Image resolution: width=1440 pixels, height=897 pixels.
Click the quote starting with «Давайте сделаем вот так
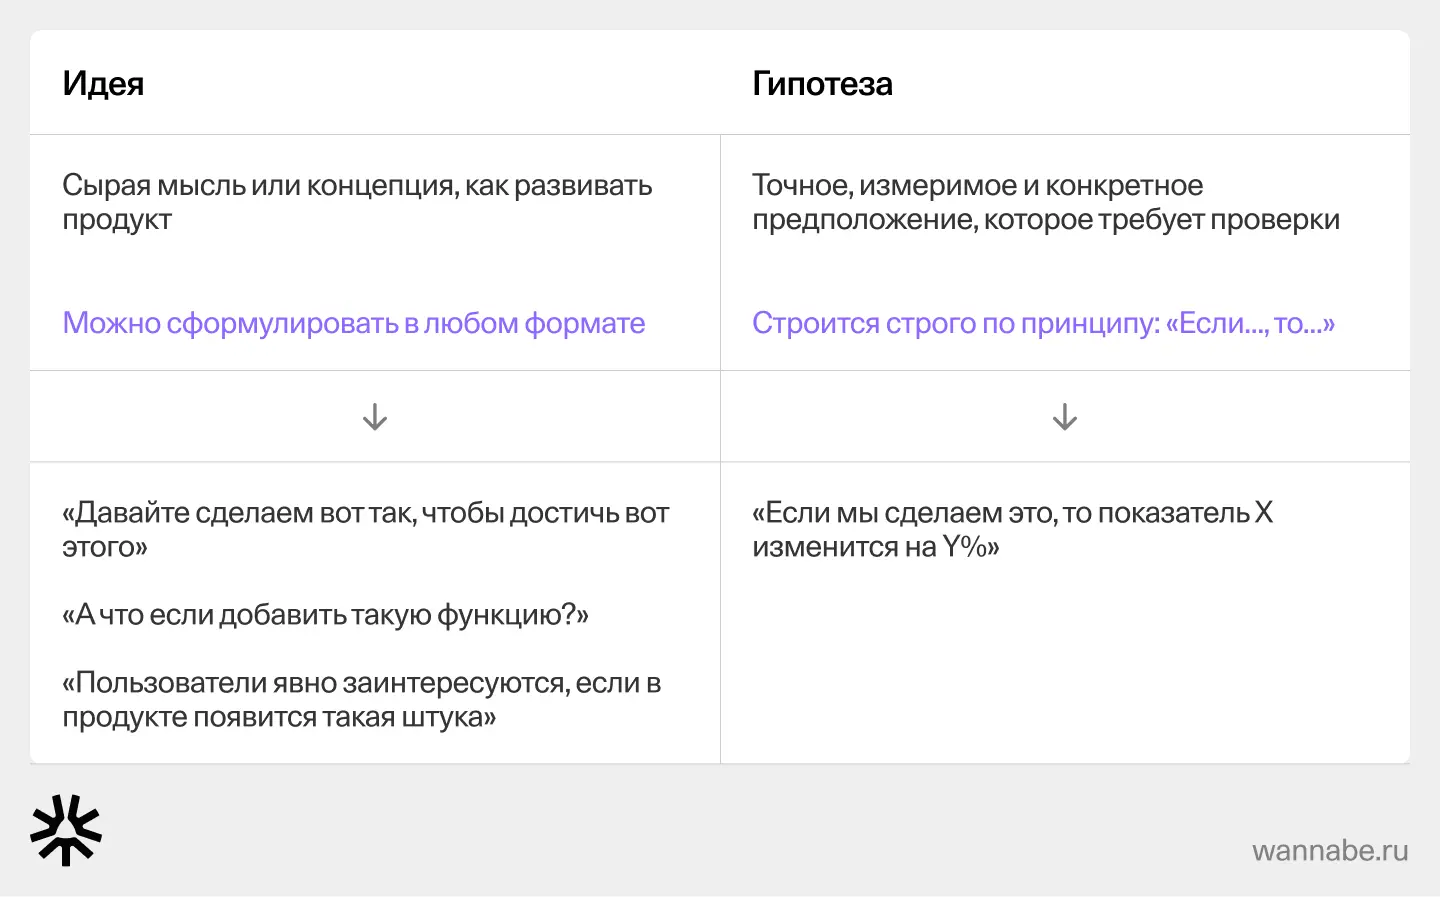(365, 513)
